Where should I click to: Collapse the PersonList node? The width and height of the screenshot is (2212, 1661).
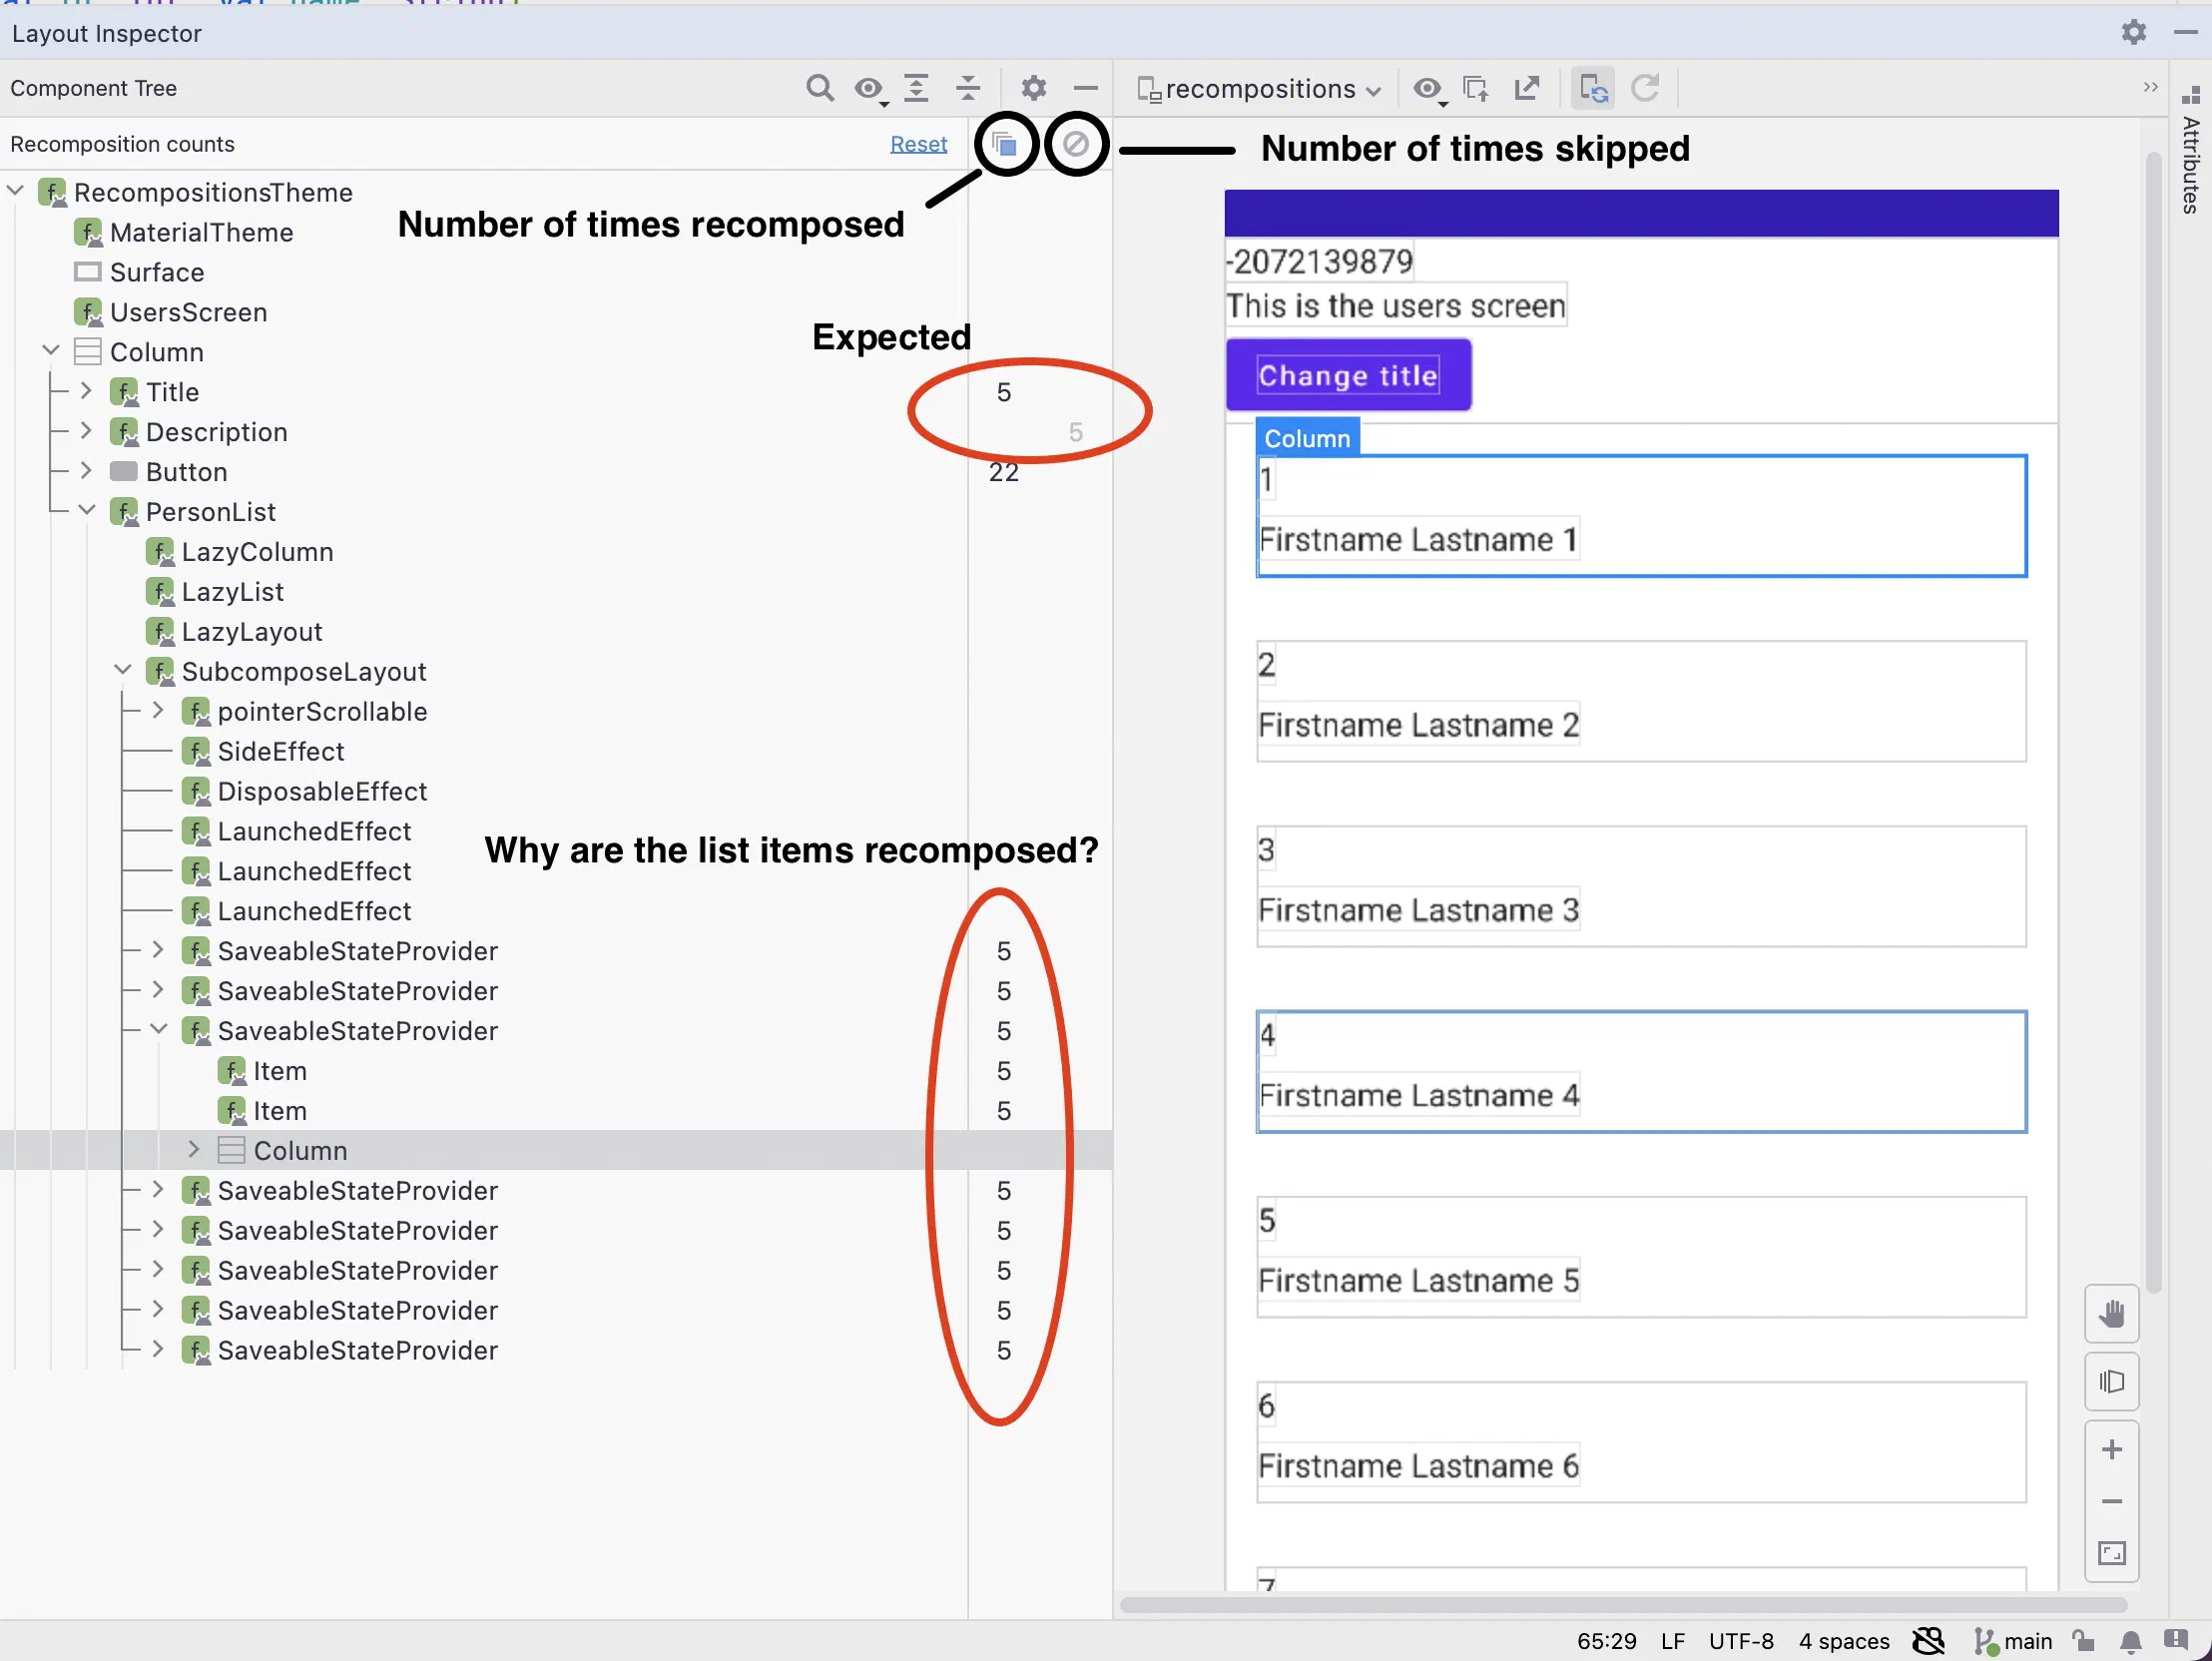pyautogui.click(x=87, y=511)
